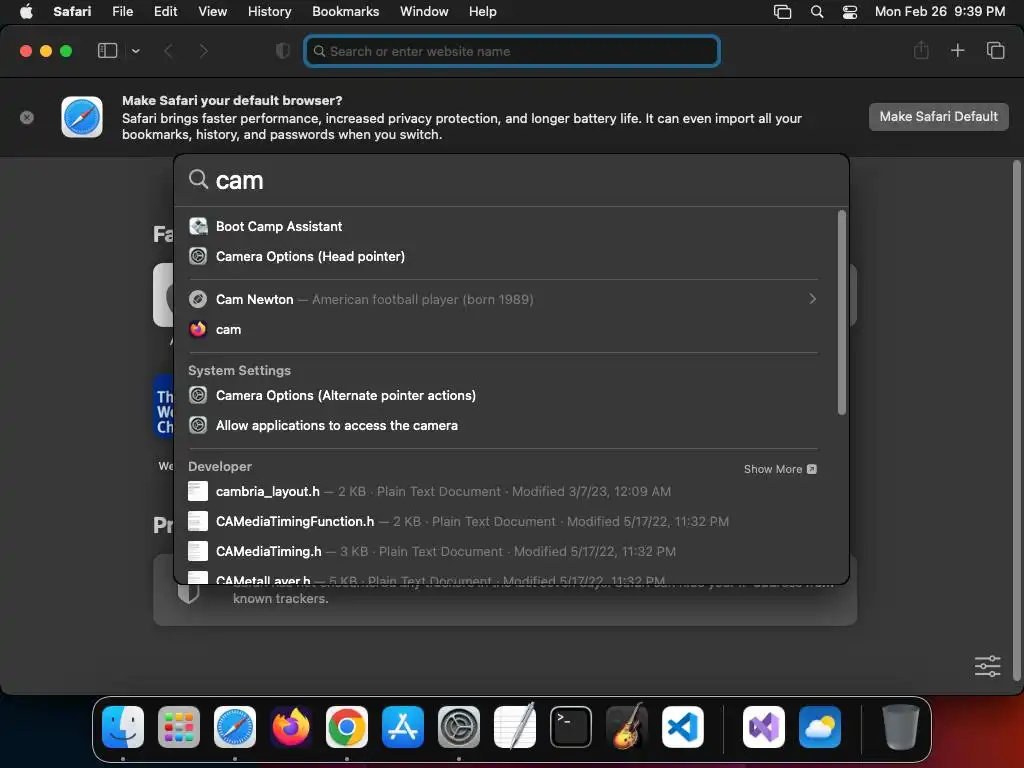Click Make Safari Default button
The image size is (1024, 768).
tap(938, 116)
